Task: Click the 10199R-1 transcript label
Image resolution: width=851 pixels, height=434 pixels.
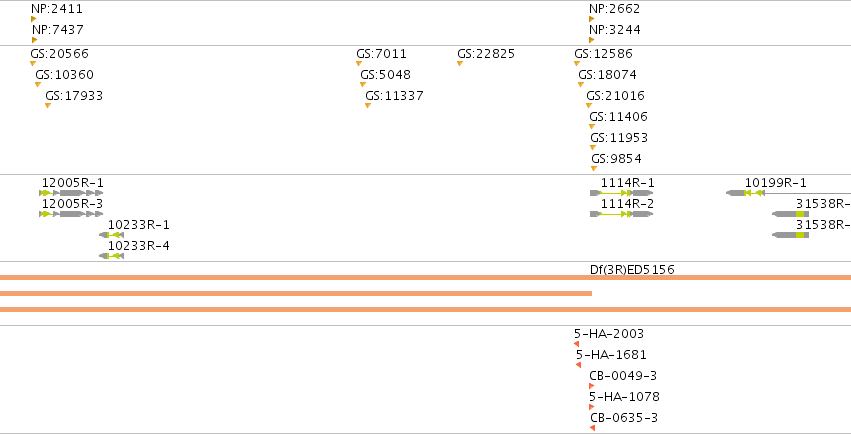Action: point(776,183)
